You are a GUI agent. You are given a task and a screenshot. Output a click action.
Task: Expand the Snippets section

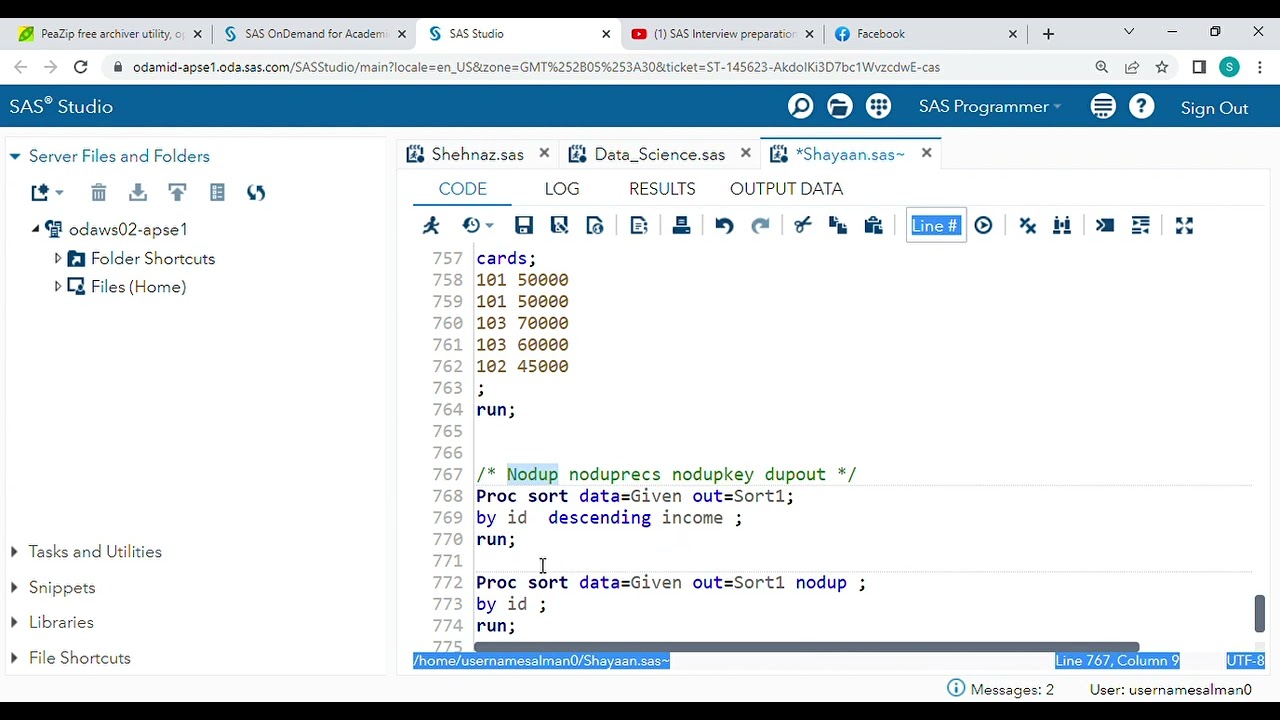14,588
